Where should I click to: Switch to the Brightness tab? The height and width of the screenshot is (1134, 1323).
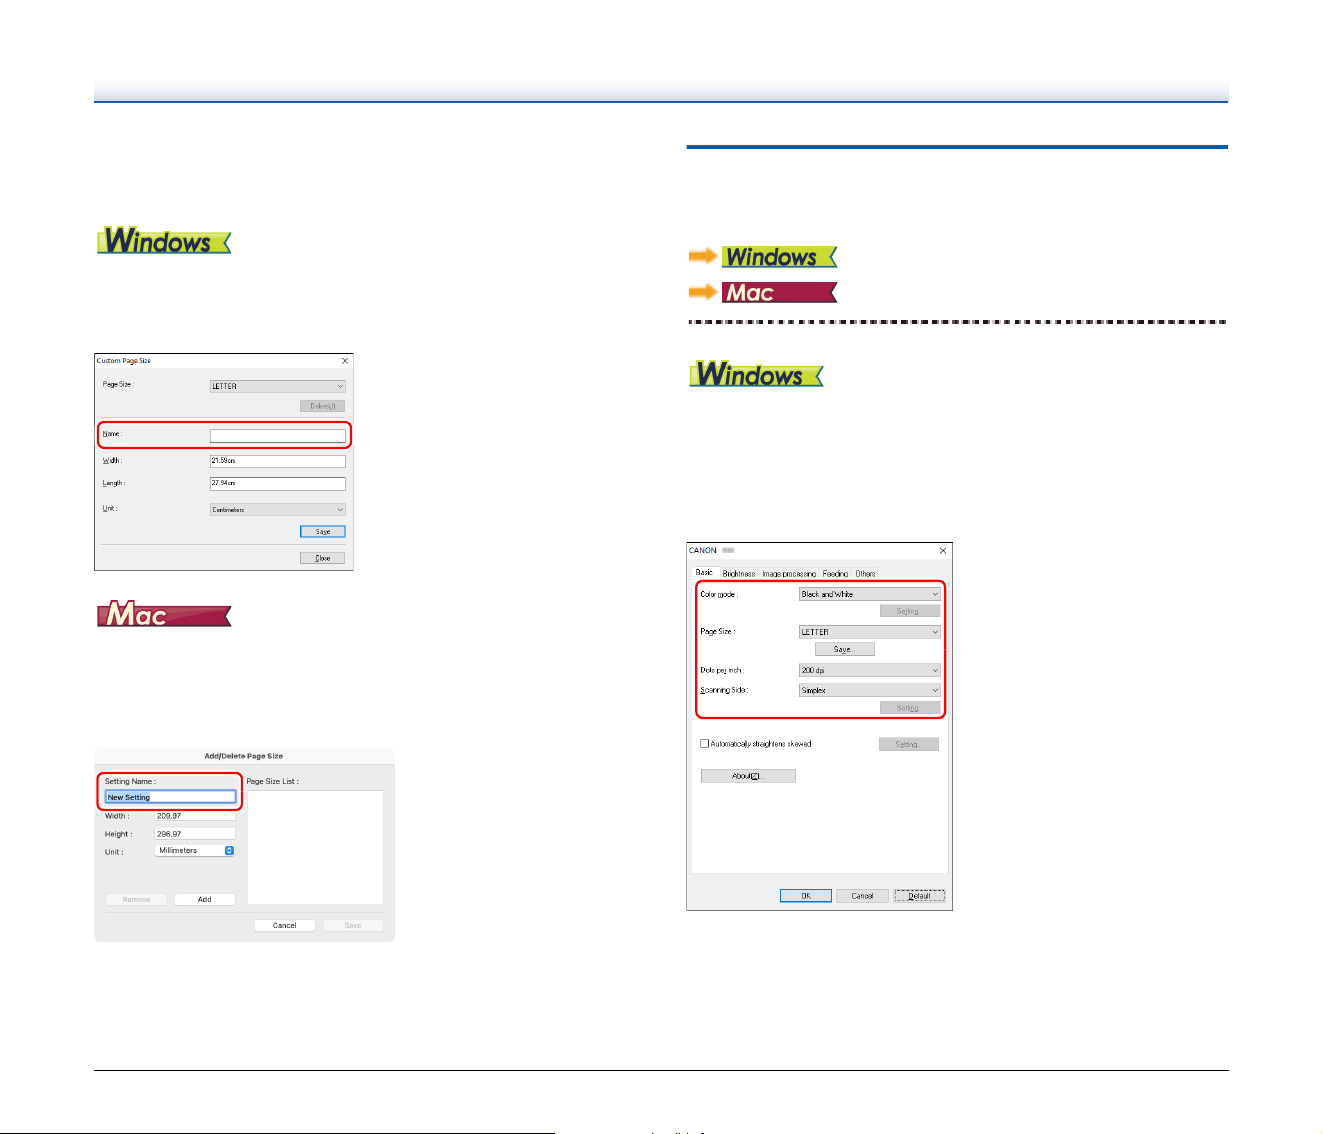739,574
